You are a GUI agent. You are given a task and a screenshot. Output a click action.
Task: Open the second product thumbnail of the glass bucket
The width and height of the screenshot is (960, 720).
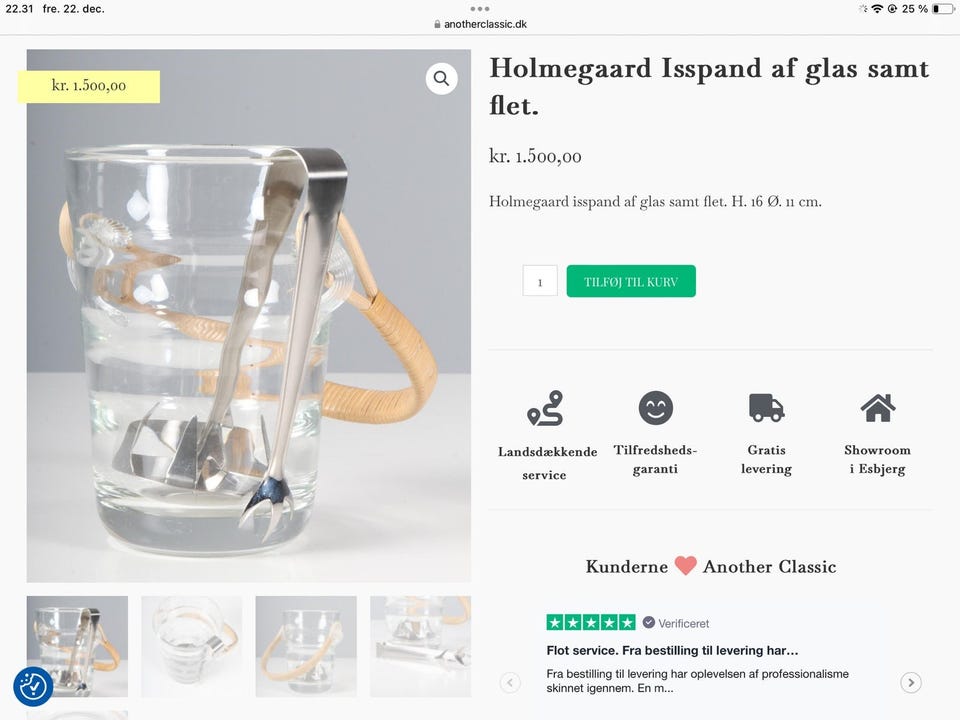(x=191, y=646)
